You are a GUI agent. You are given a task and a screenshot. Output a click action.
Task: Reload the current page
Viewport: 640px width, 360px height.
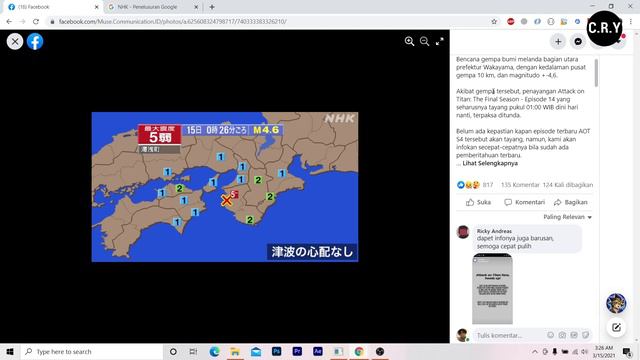point(36,21)
